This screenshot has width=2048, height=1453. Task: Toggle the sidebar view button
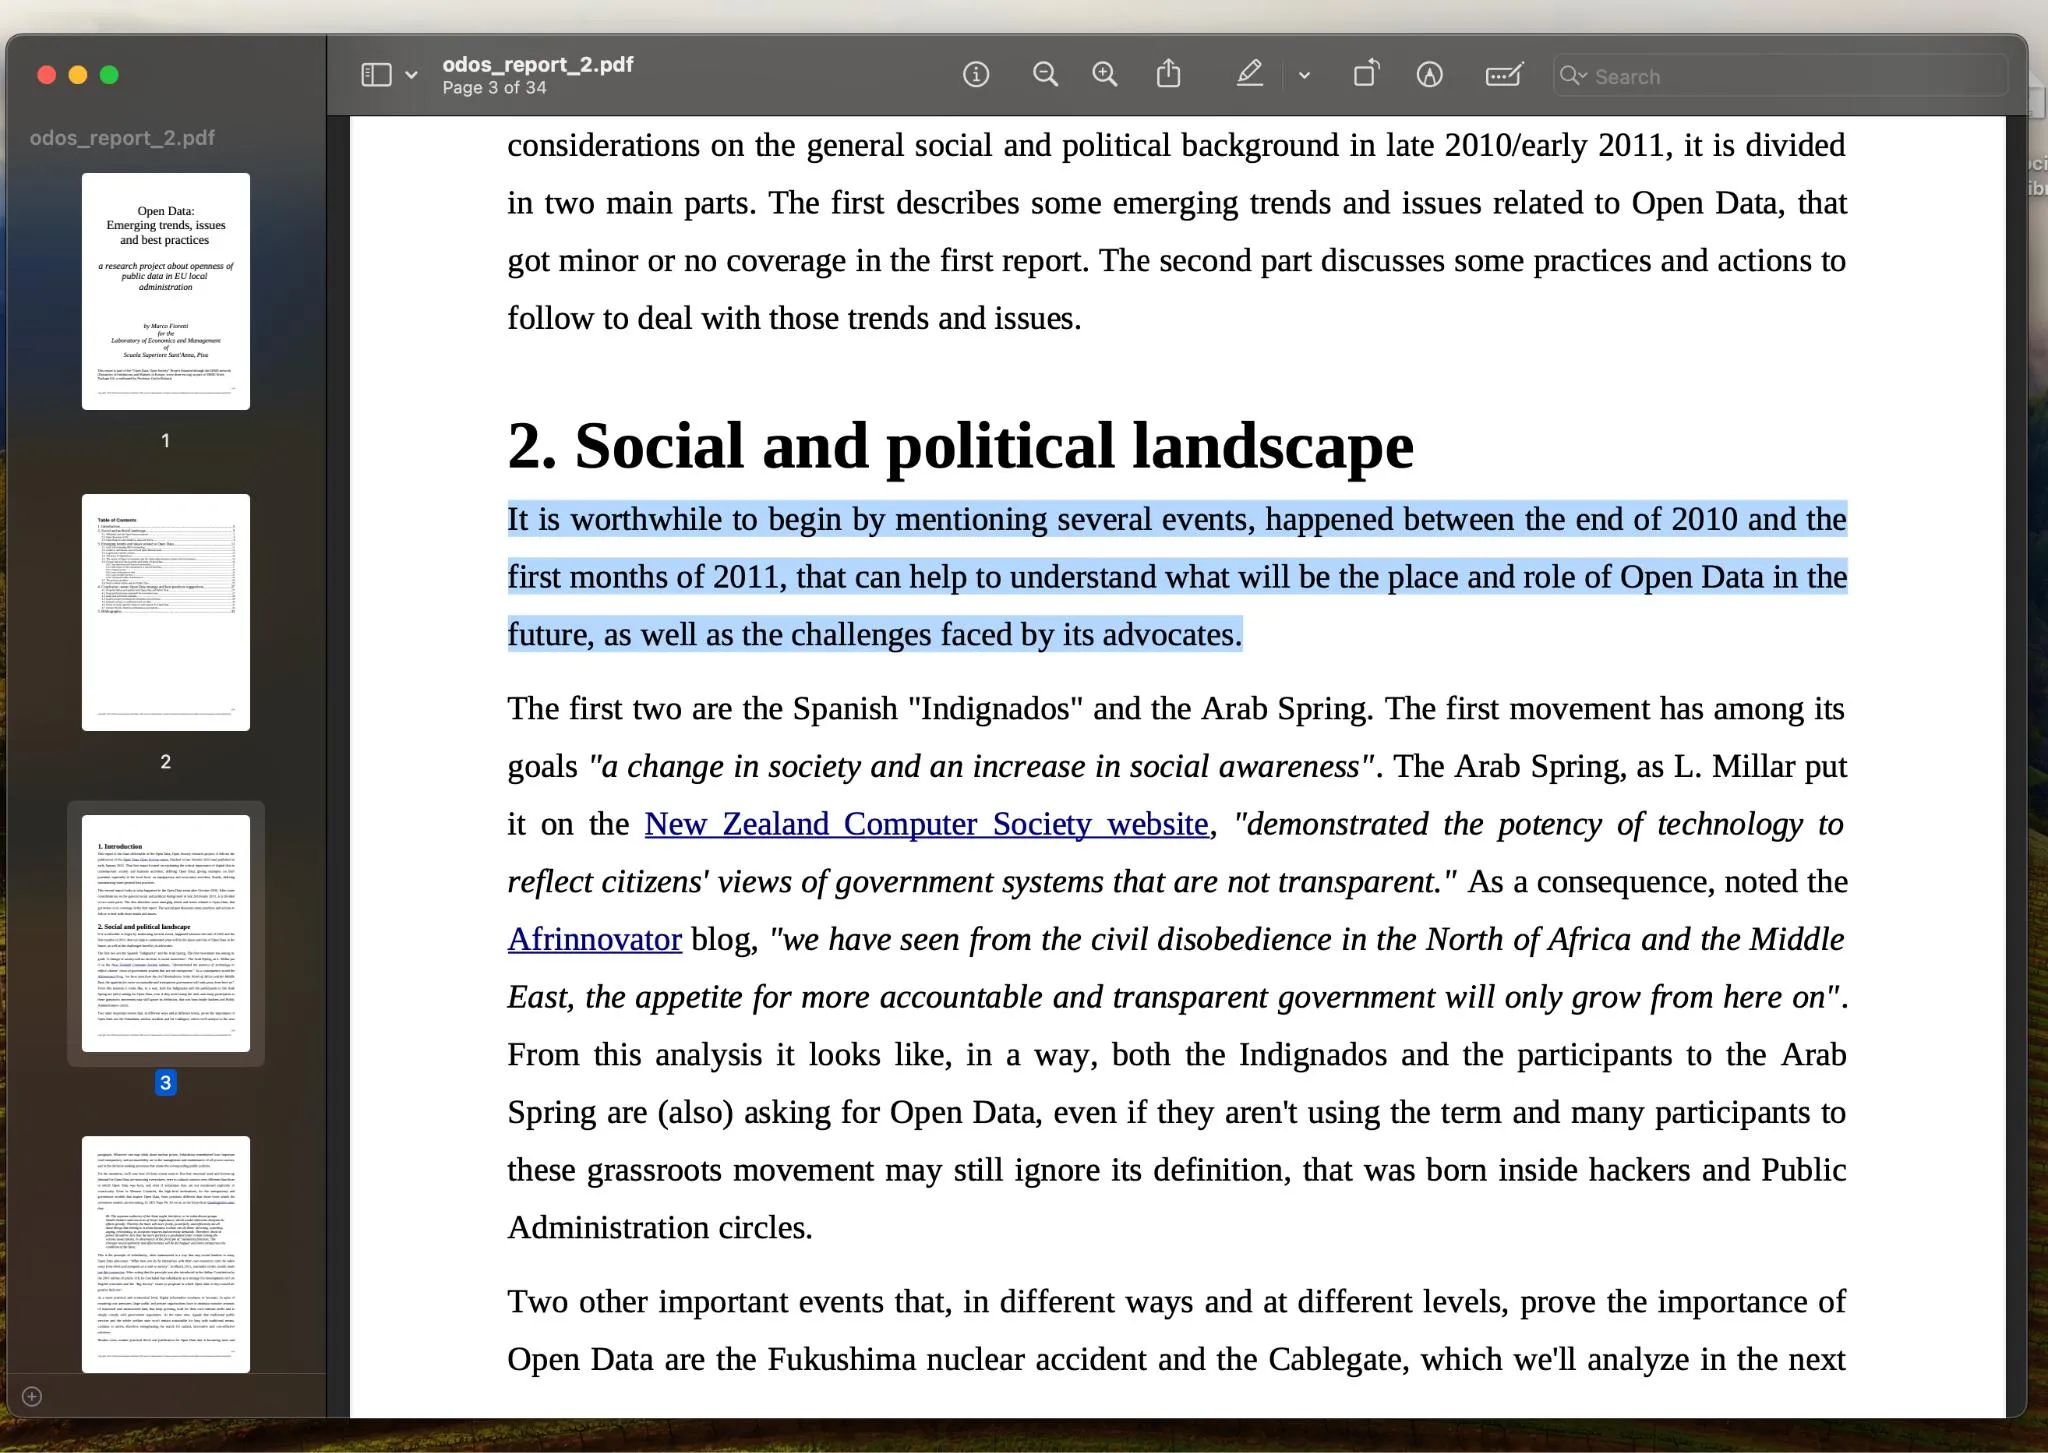coord(376,75)
